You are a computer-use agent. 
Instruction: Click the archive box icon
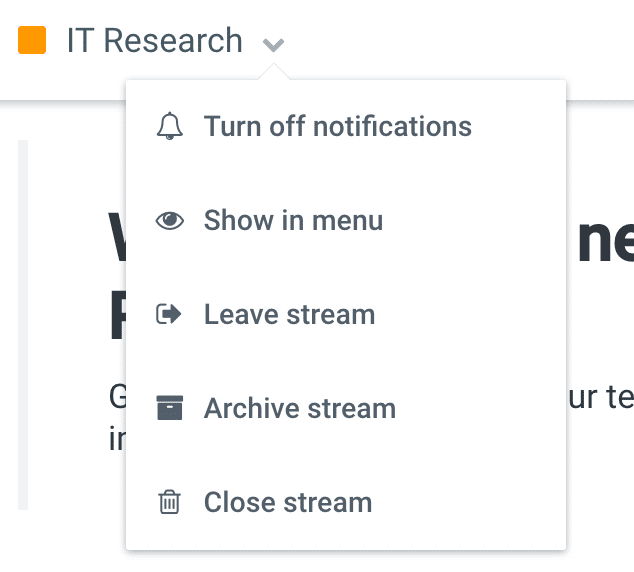(x=170, y=408)
